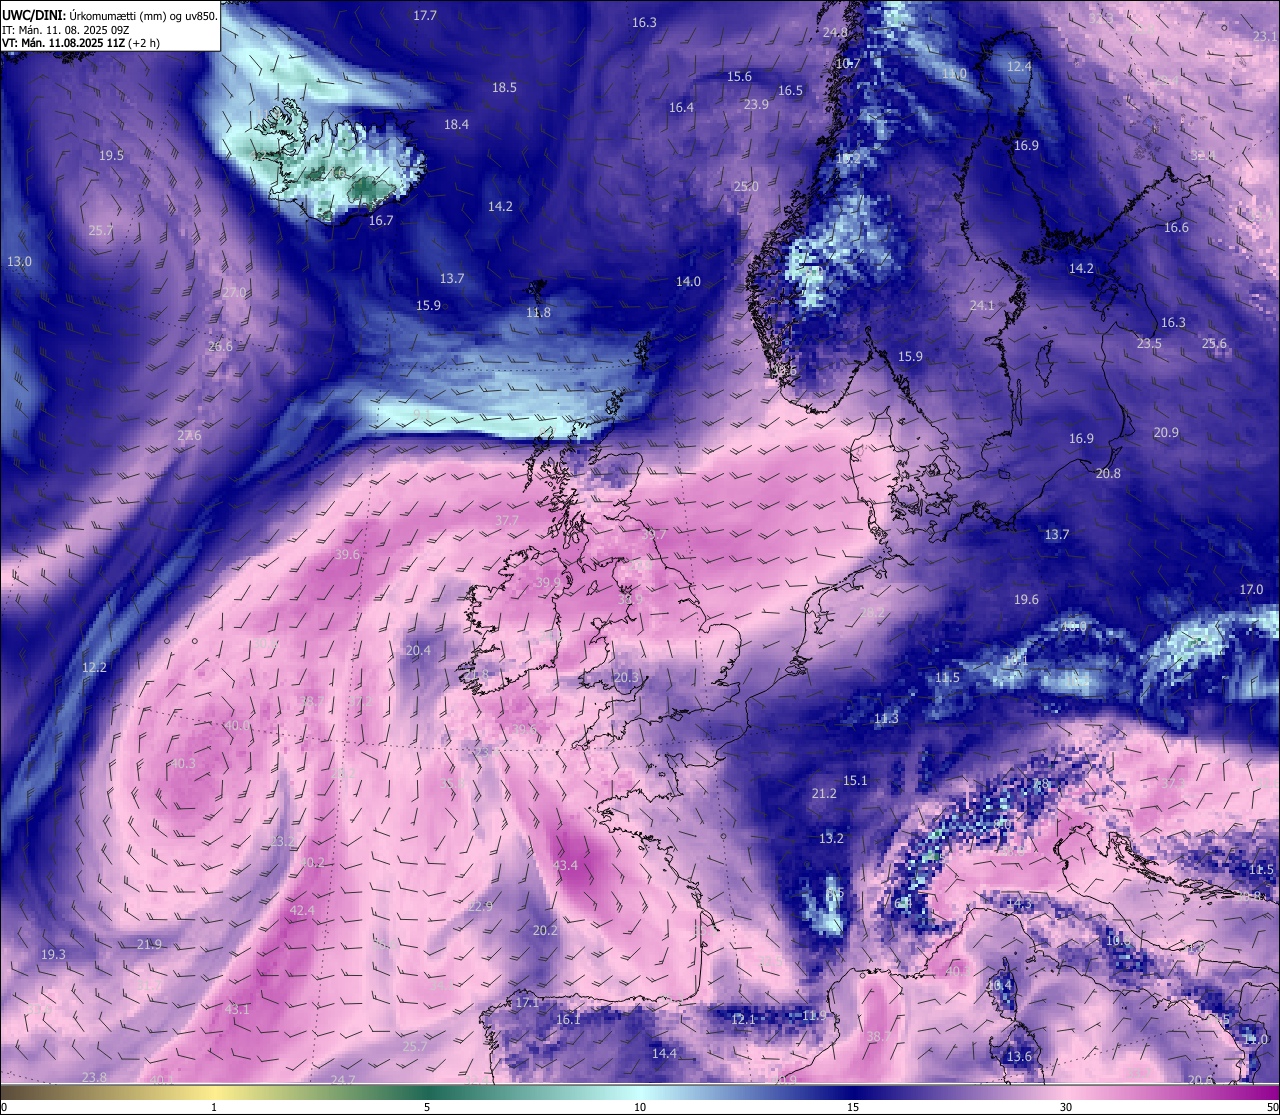
Task: Select the 19.5 value west of Iceland
Action: (x=111, y=155)
